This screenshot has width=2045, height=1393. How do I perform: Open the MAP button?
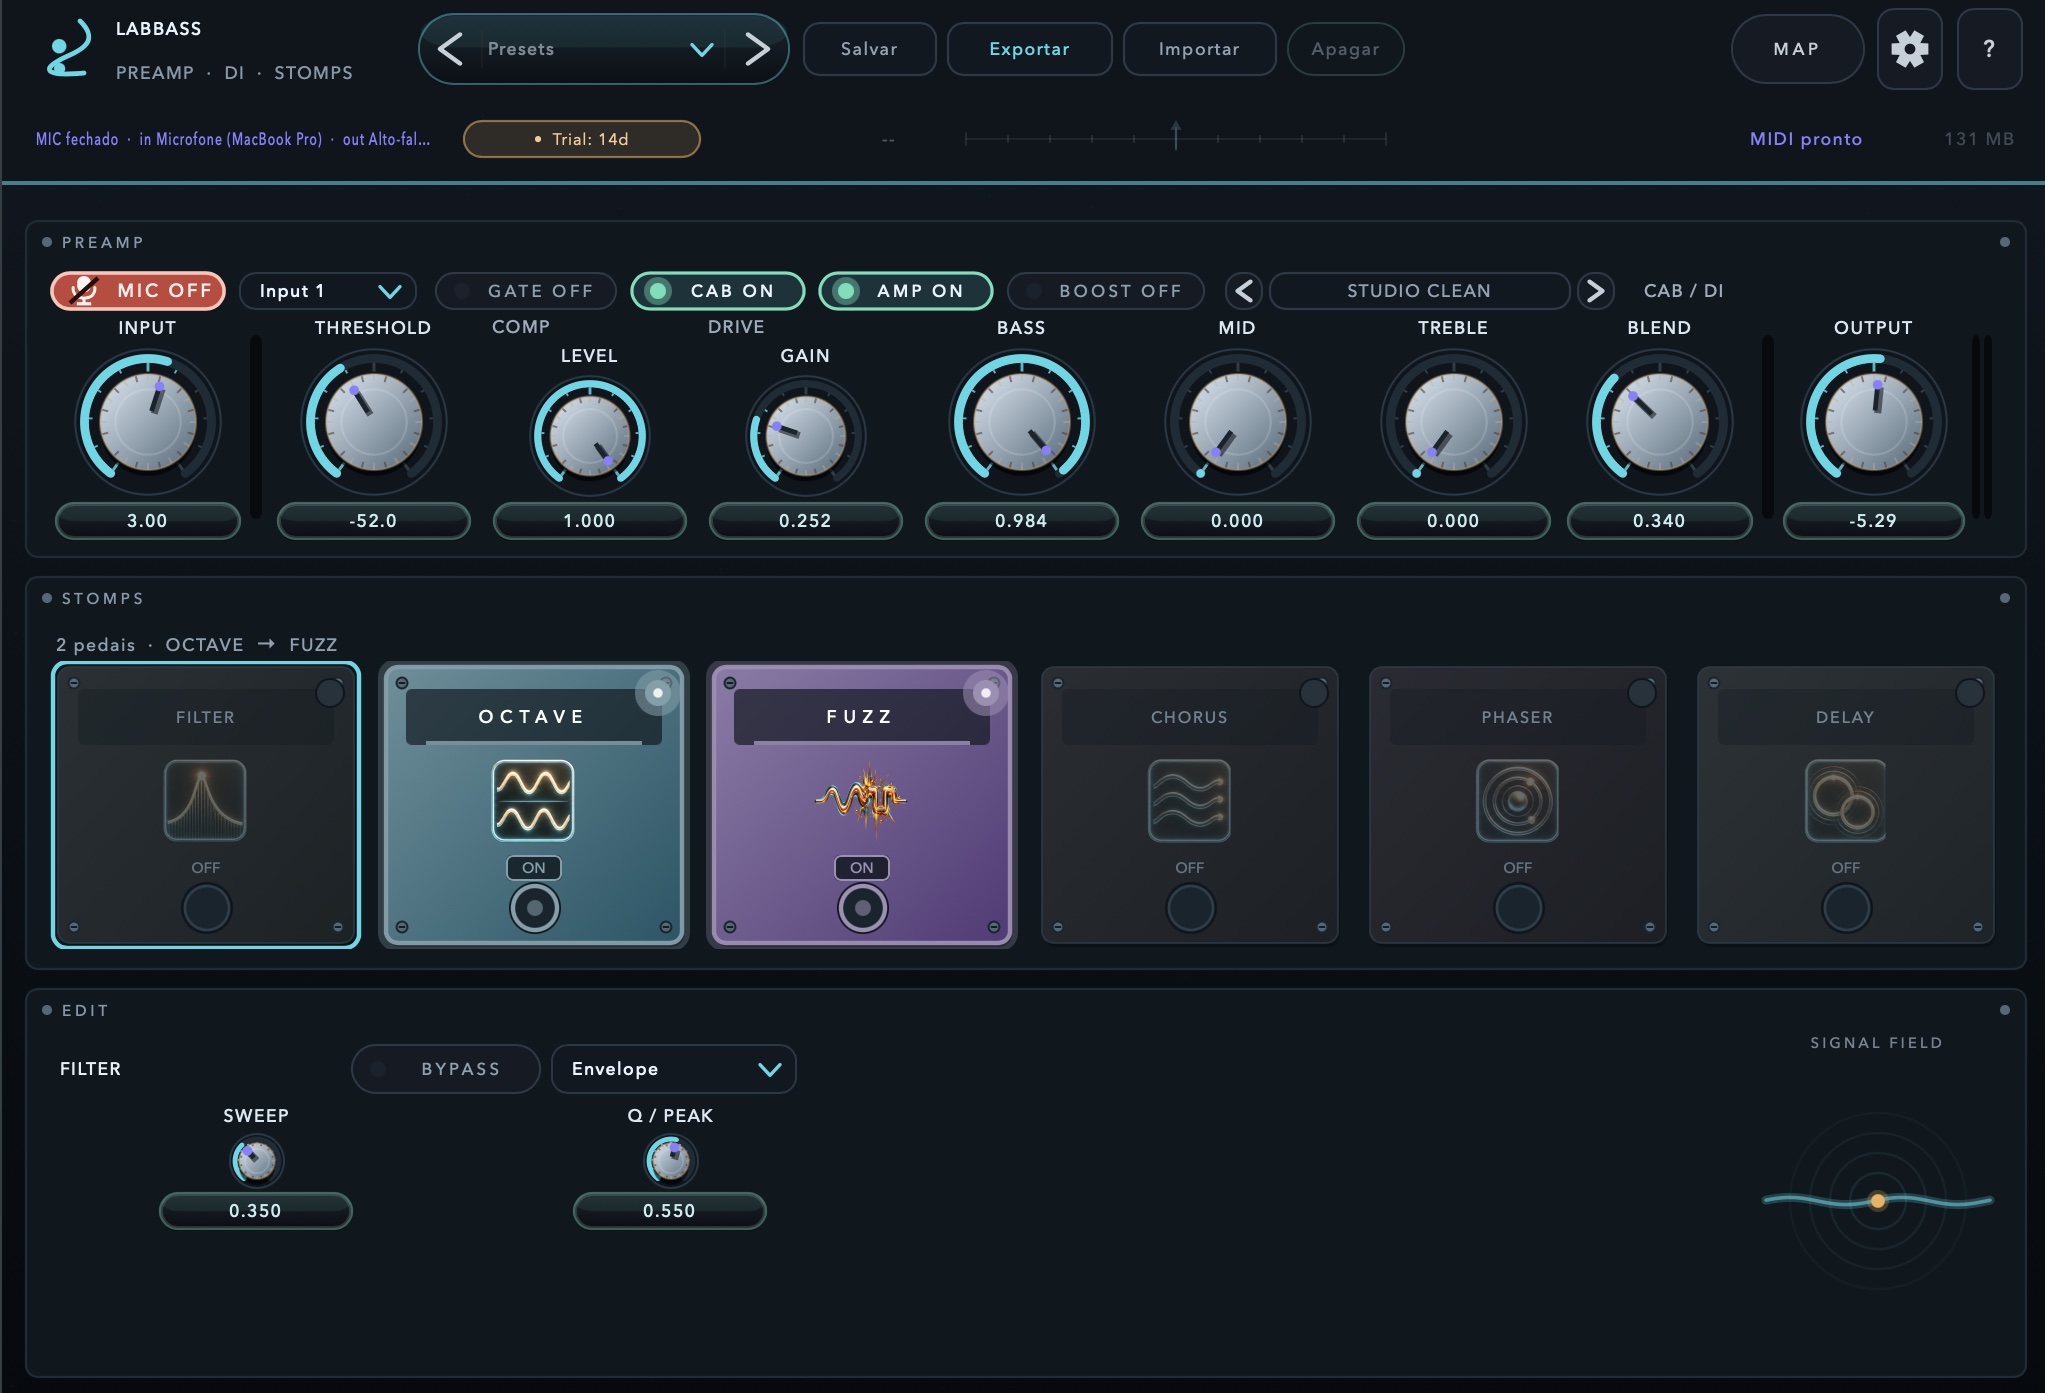1797,49
